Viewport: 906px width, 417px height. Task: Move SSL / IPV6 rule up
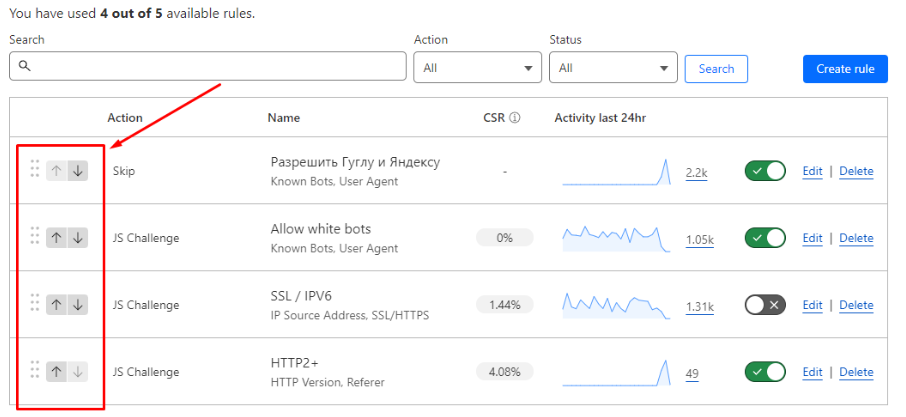[x=56, y=305]
